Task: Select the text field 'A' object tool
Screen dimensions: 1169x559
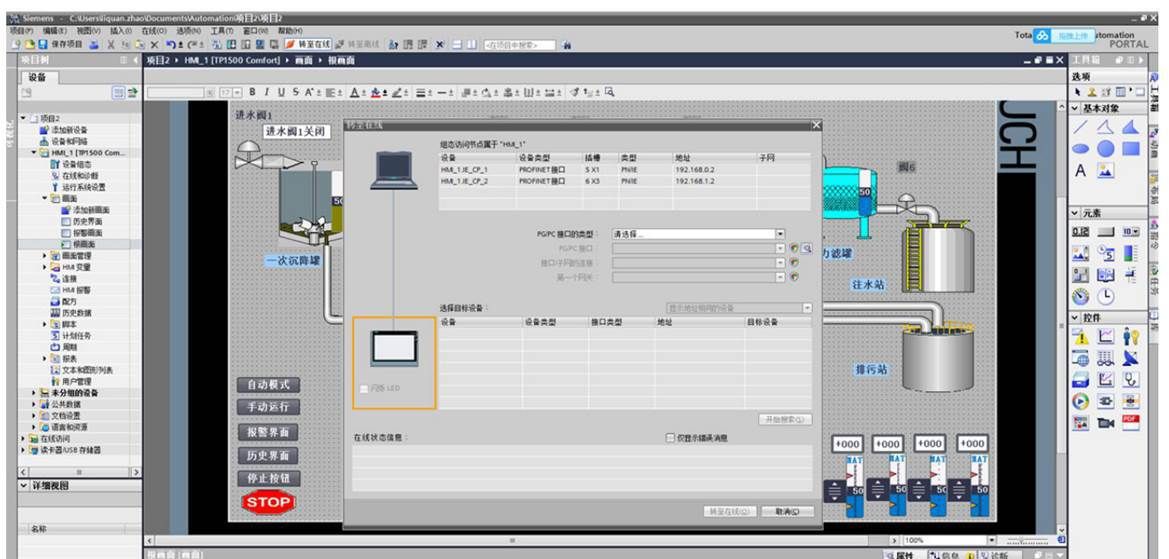Action: pos(1081,171)
